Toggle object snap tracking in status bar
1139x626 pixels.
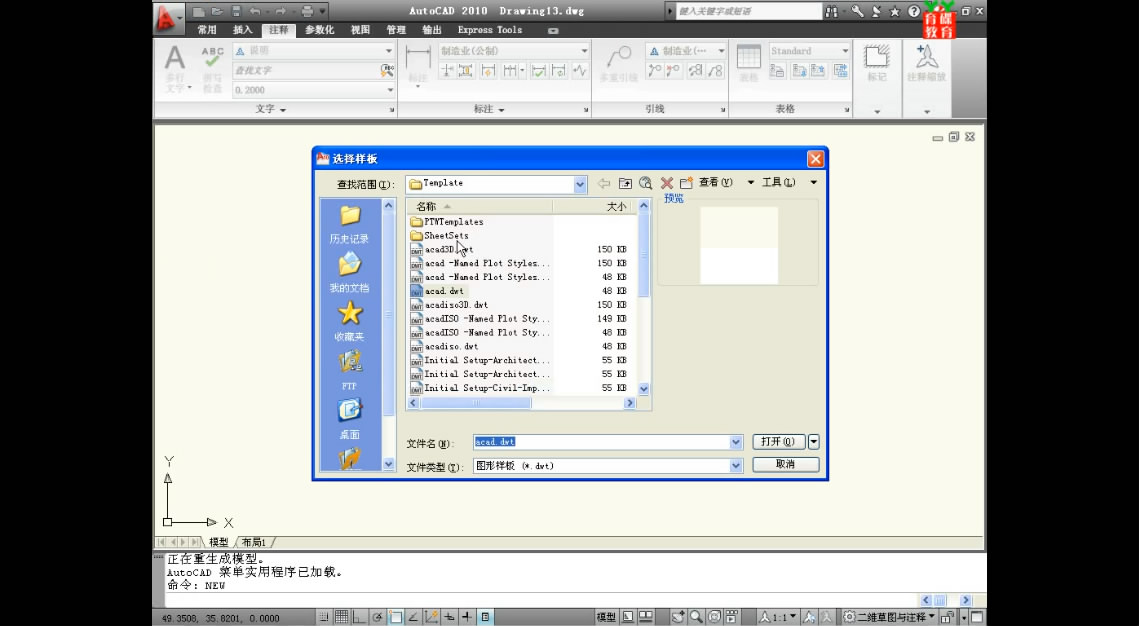click(x=413, y=617)
